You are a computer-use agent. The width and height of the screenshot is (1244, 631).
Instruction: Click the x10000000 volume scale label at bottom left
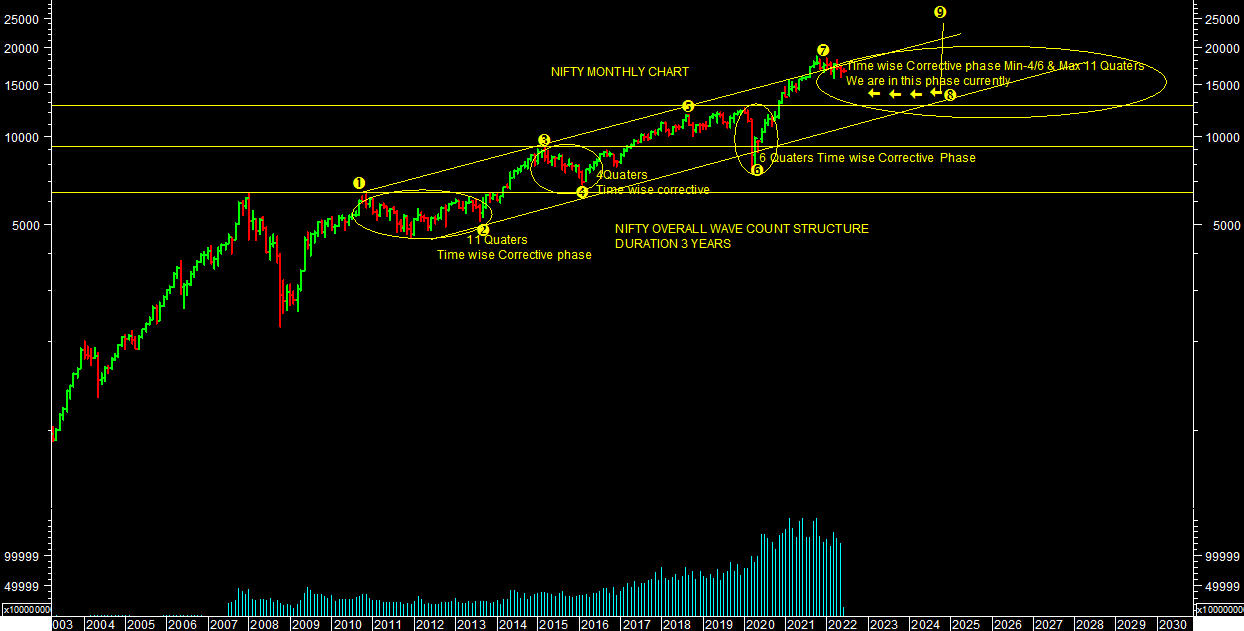[26, 609]
